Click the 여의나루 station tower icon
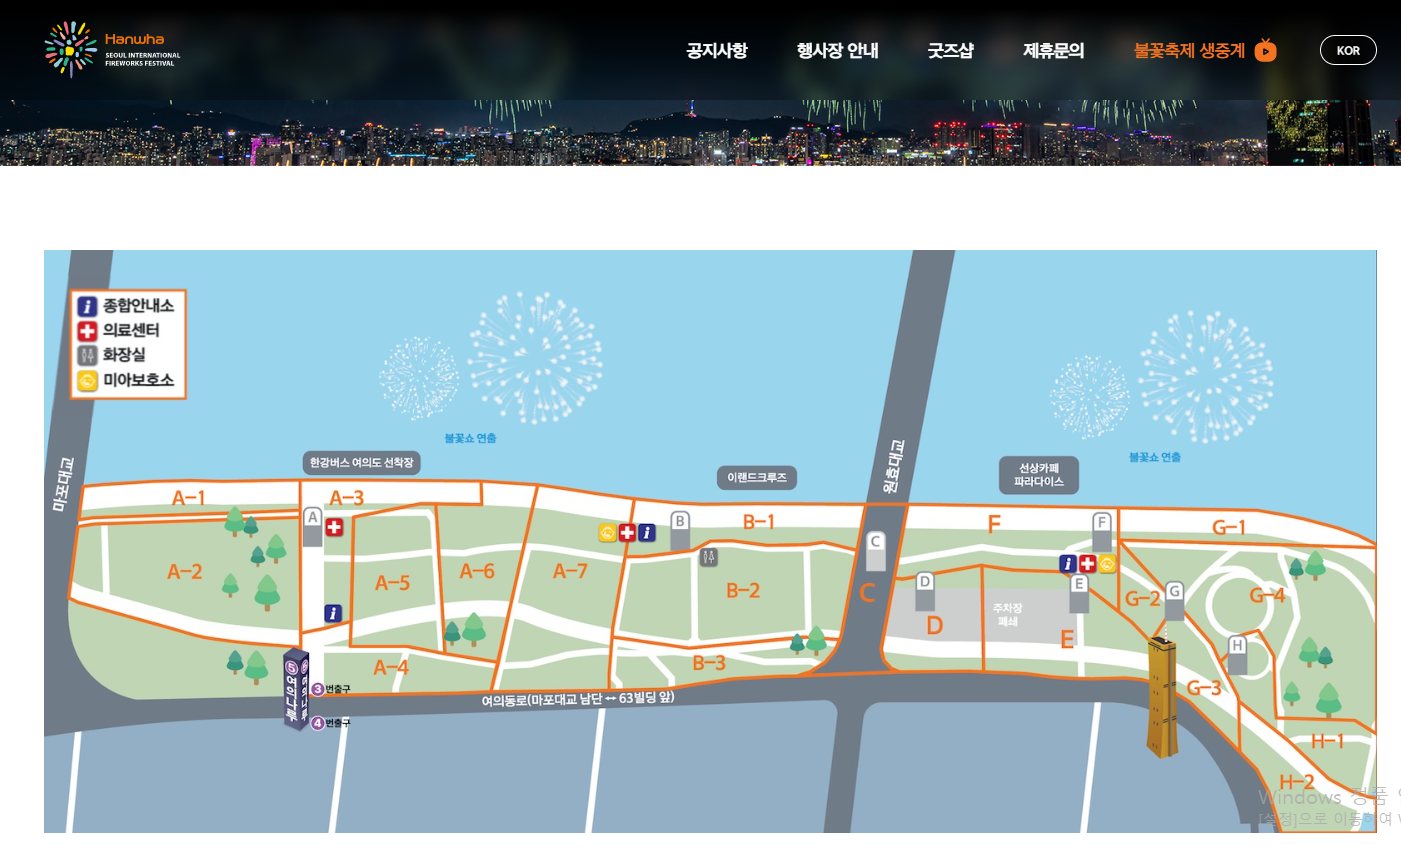The height and width of the screenshot is (849, 1401). [297, 690]
